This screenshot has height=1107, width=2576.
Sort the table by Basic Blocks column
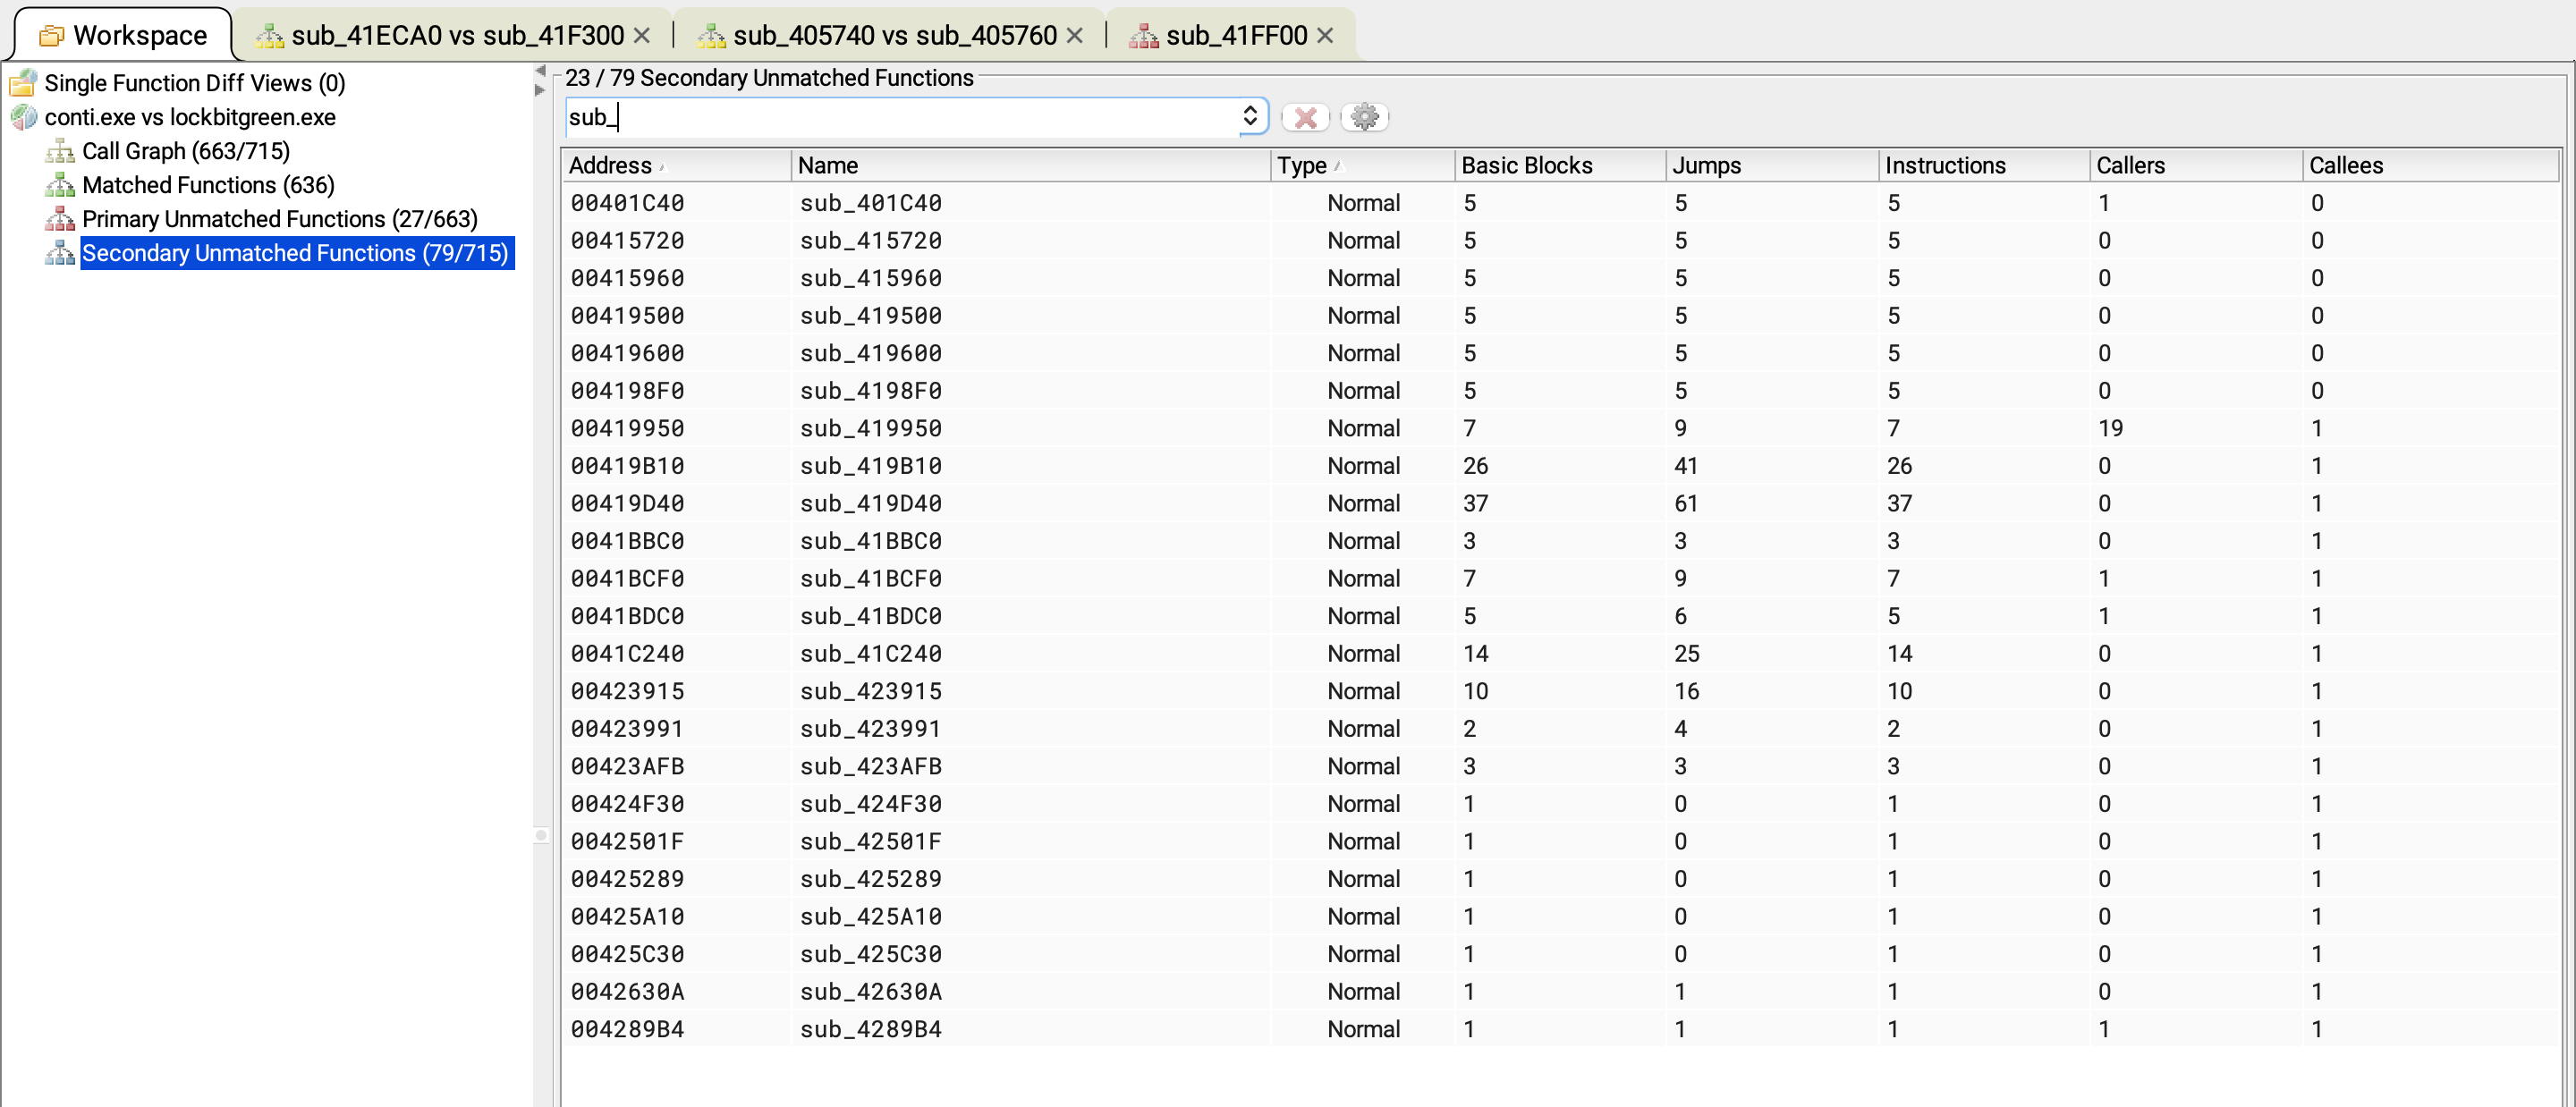pyautogui.click(x=1560, y=165)
